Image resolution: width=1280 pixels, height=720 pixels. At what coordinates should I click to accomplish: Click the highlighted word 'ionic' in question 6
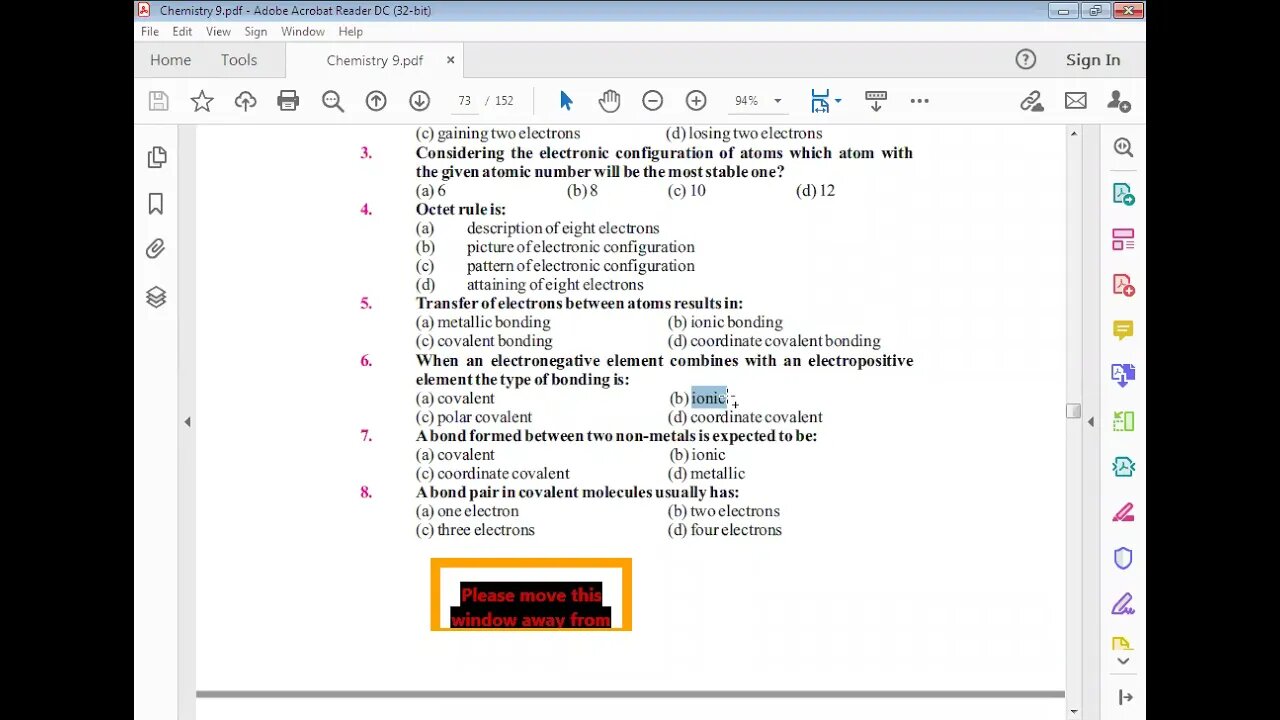click(708, 398)
